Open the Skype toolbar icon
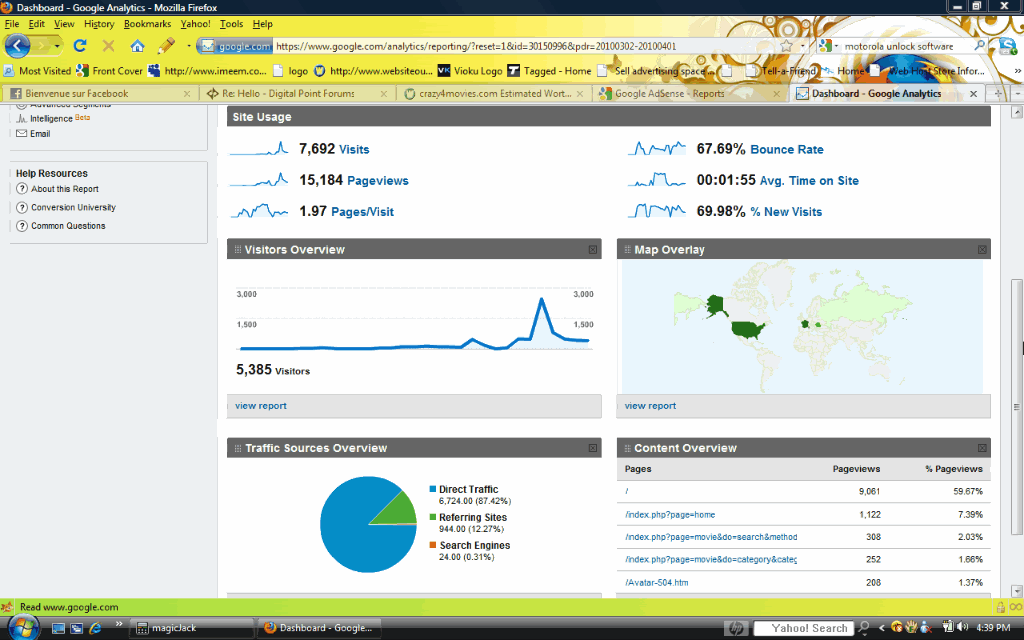This screenshot has width=1024, height=640. tap(1006, 46)
